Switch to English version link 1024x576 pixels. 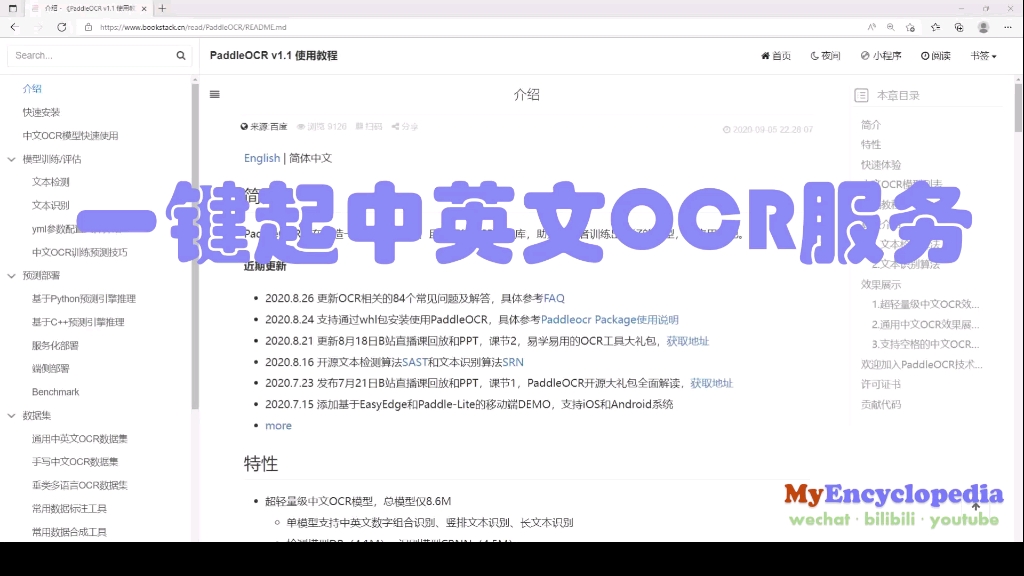click(262, 158)
